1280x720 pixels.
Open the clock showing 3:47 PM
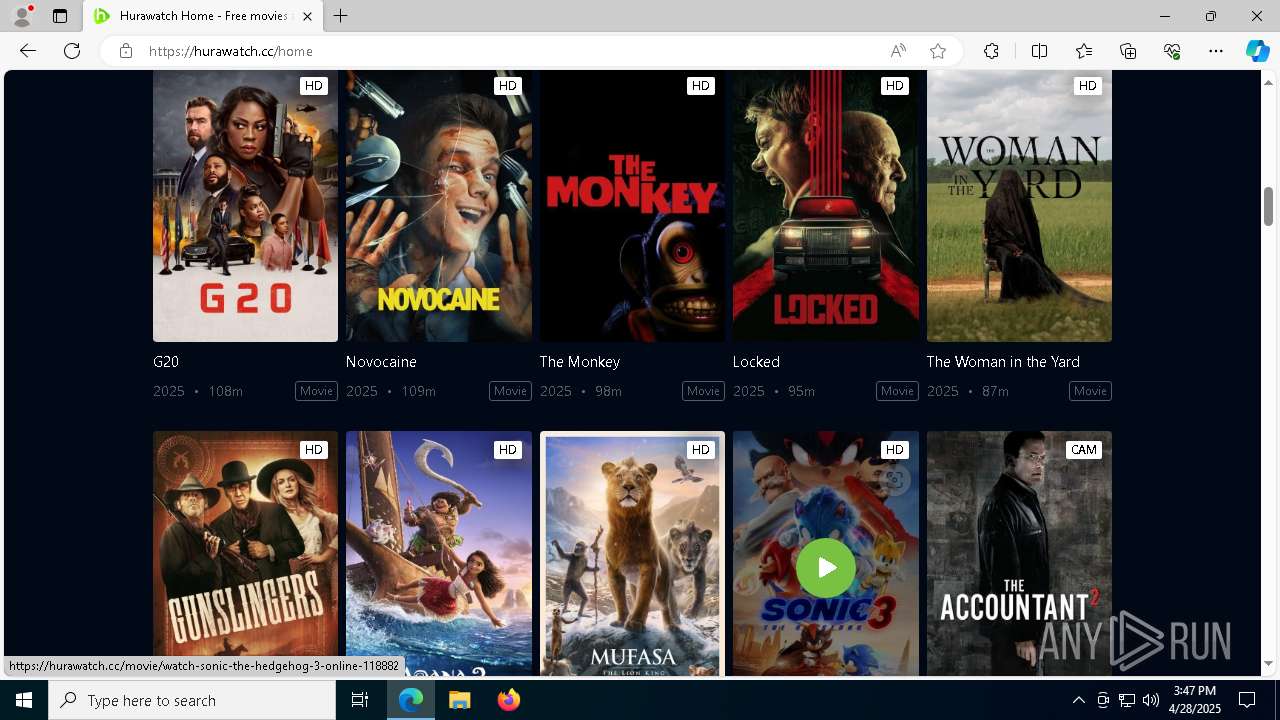coord(1195,700)
